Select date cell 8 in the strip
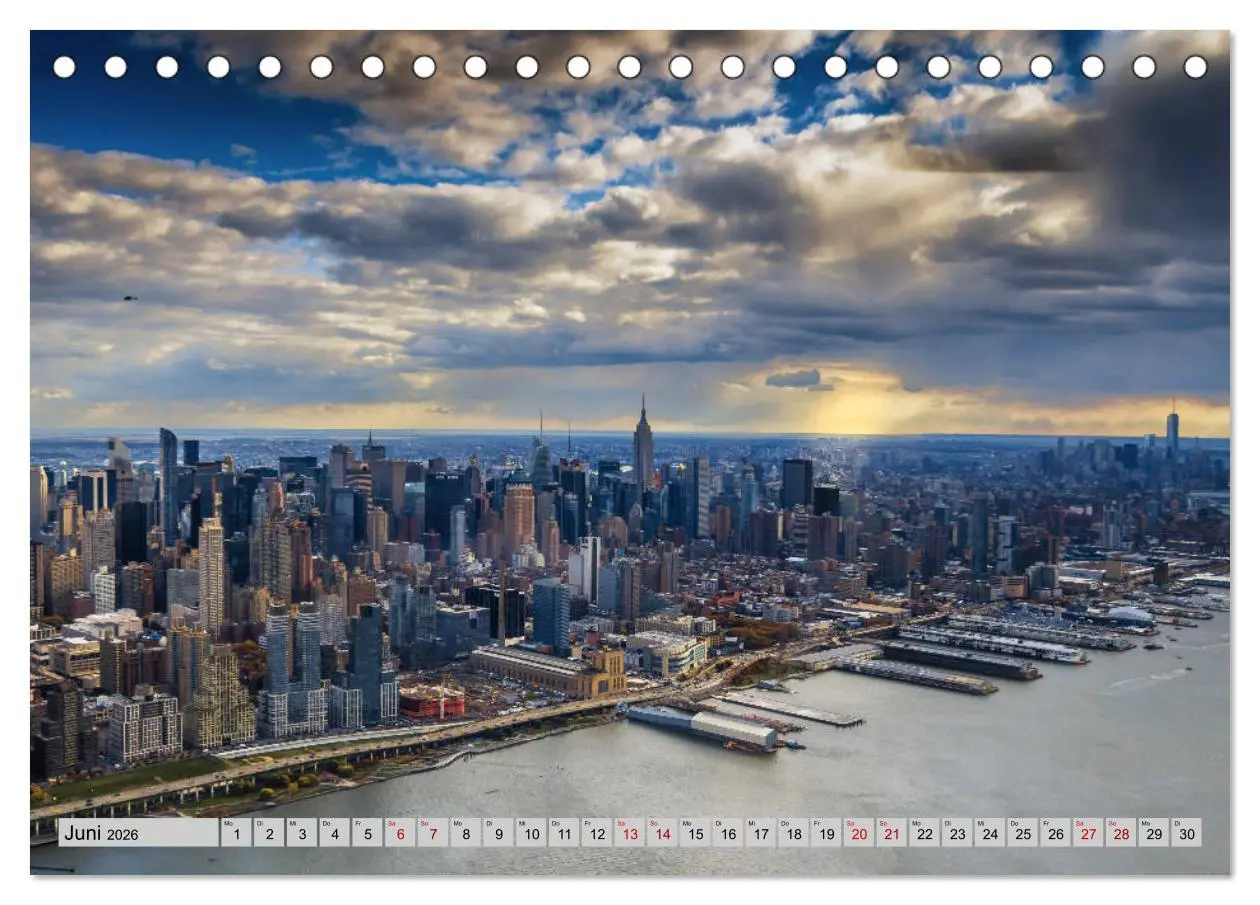 coord(466,833)
